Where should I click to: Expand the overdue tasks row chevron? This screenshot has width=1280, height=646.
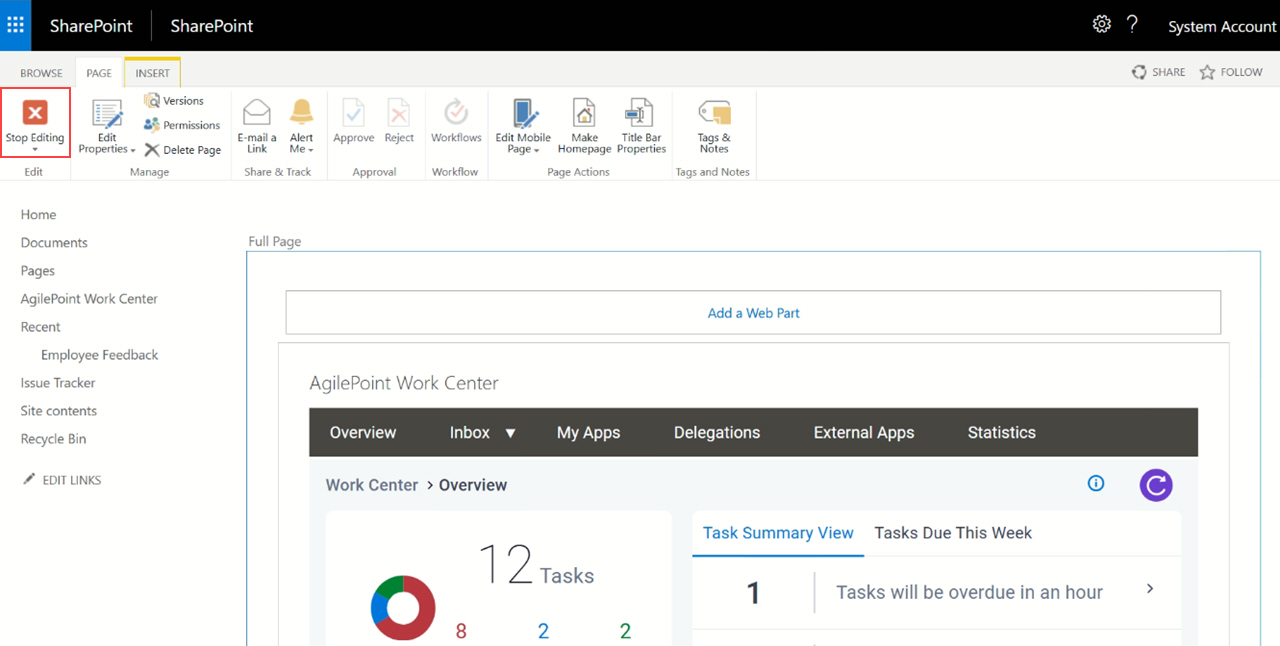tap(1150, 589)
